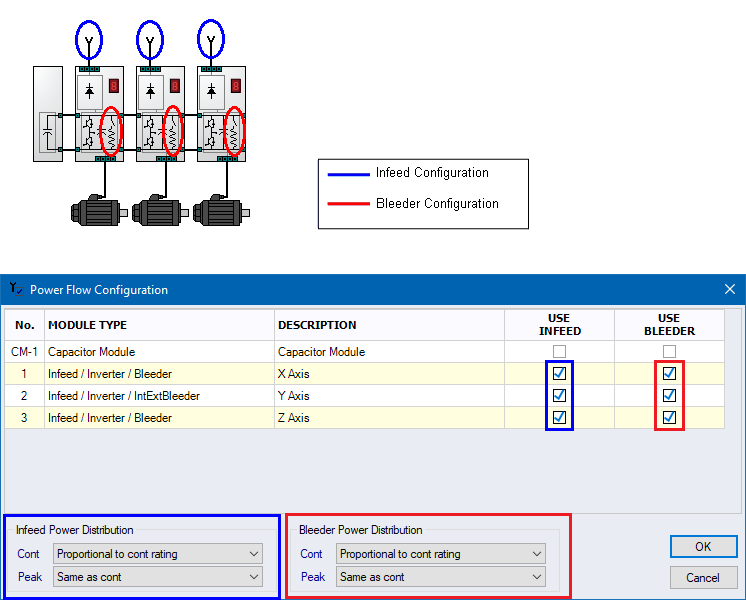
Task: Click the rightmost infeed Y symbol
Action: coord(210,41)
